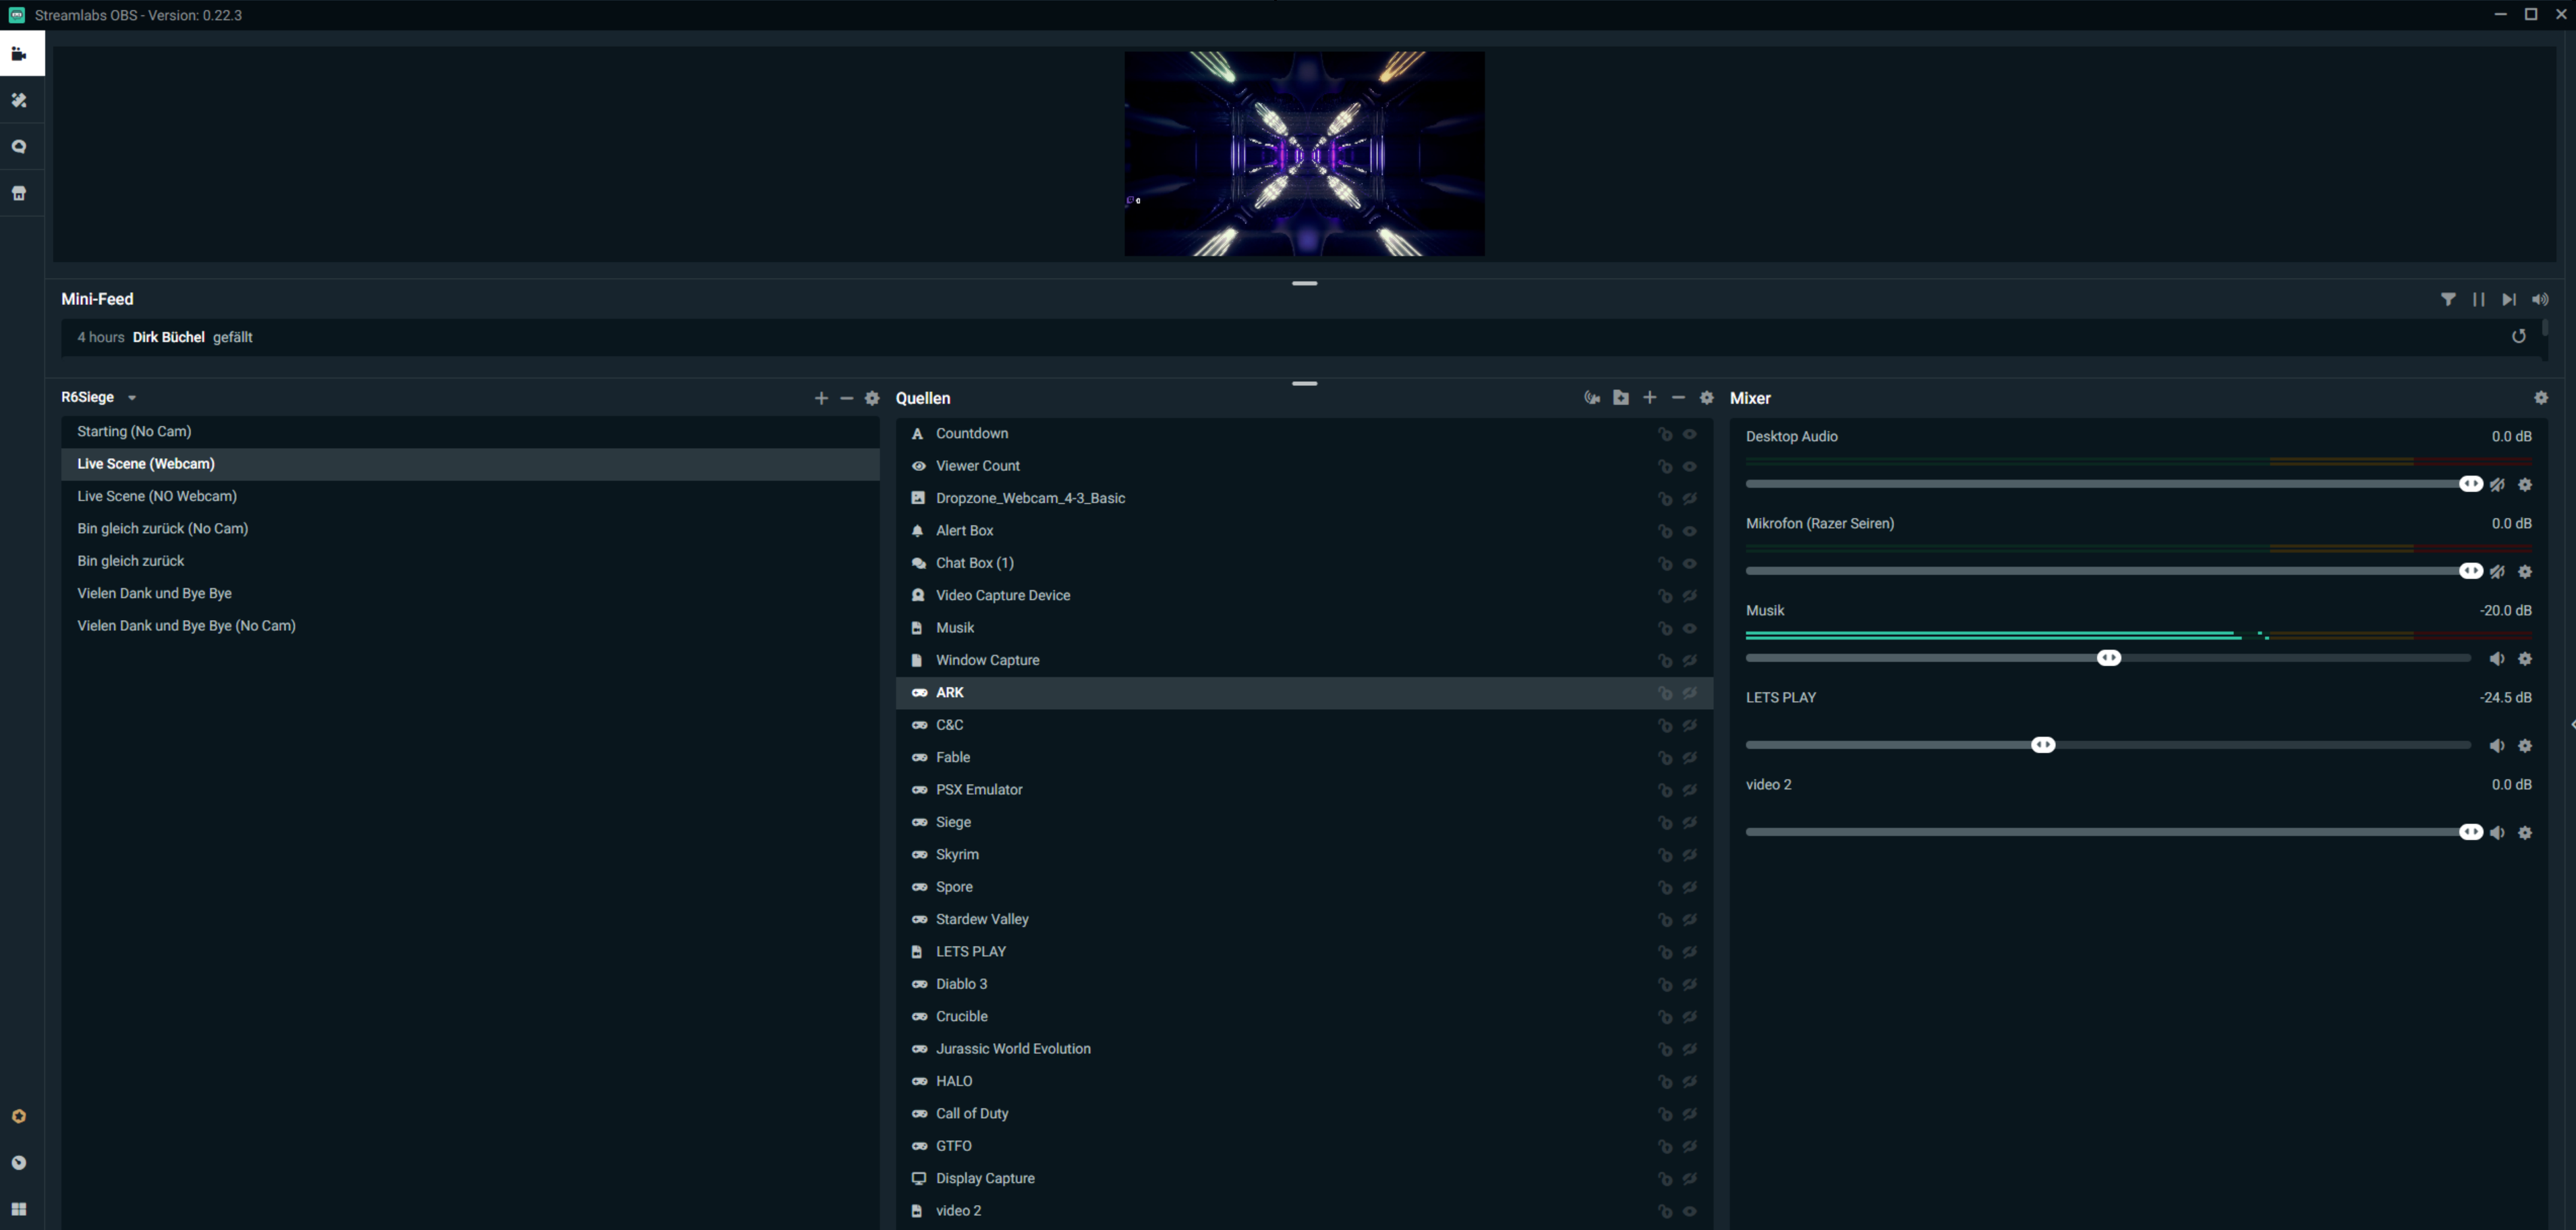
Task: Select the Vielen Dank und Bye Bye scene
Action: 154,593
